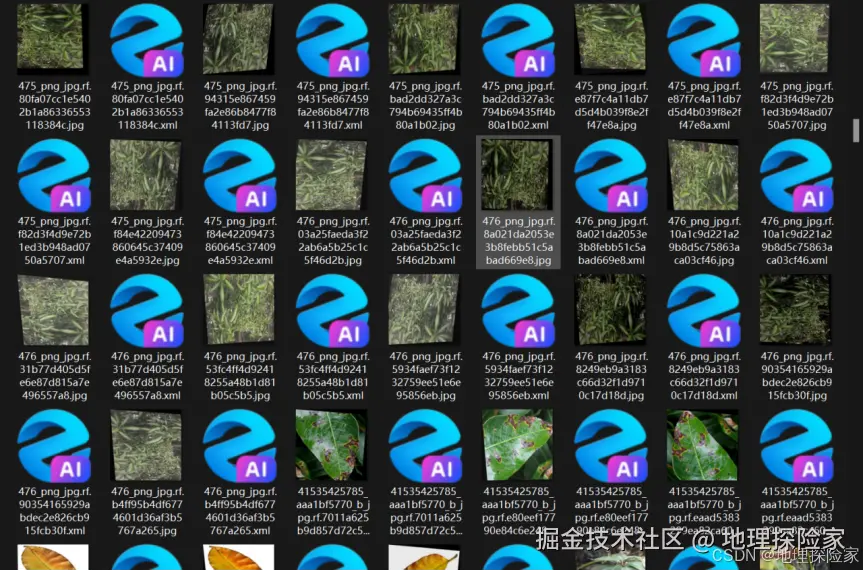The image size is (864, 571).
Task: Click thumbnail of 476 90354165929a .jpg
Action: click(795, 310)
